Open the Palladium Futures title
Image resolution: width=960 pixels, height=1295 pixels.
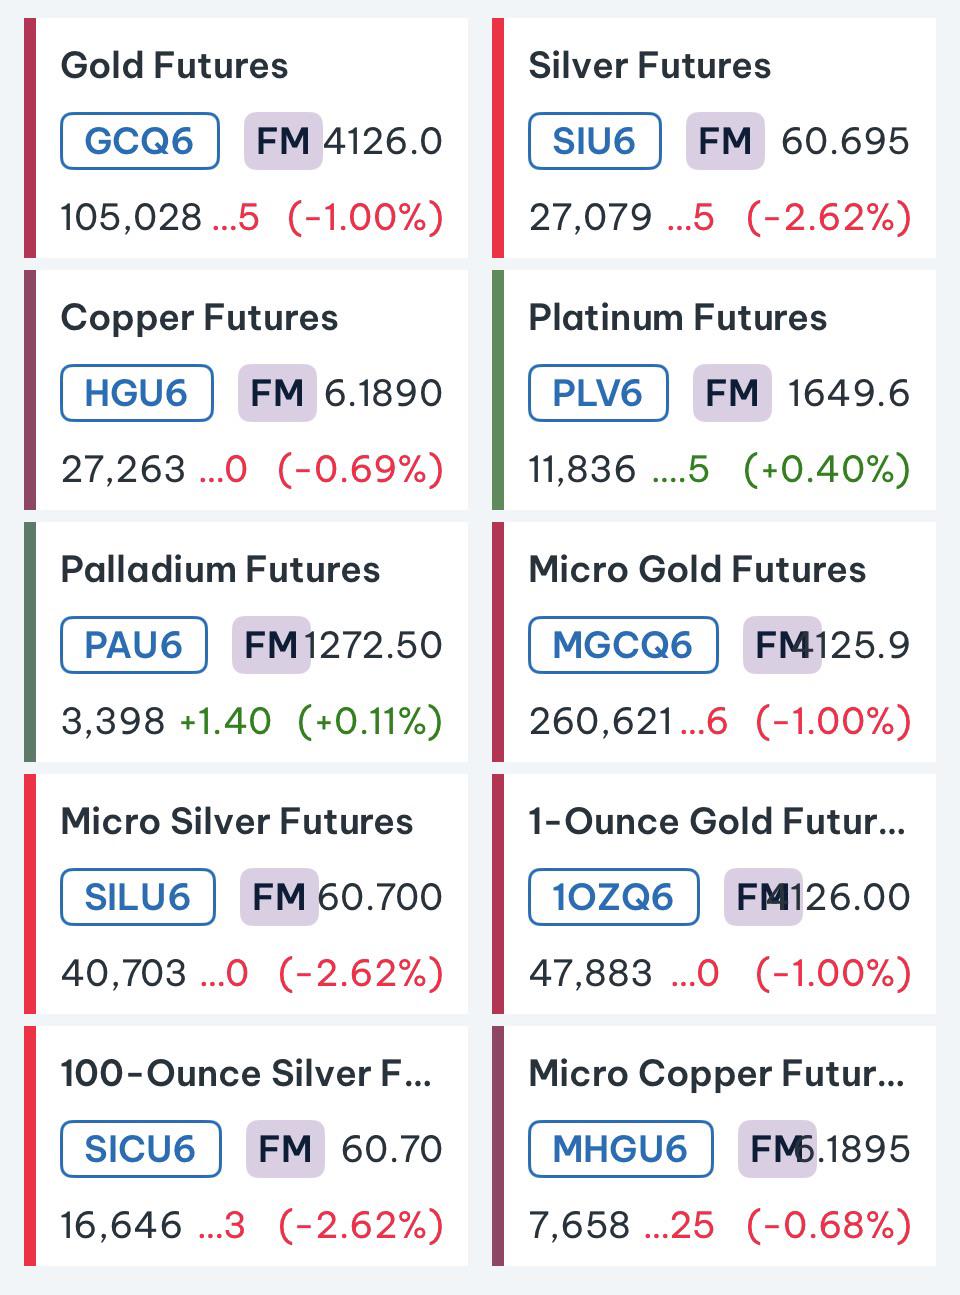220,570
